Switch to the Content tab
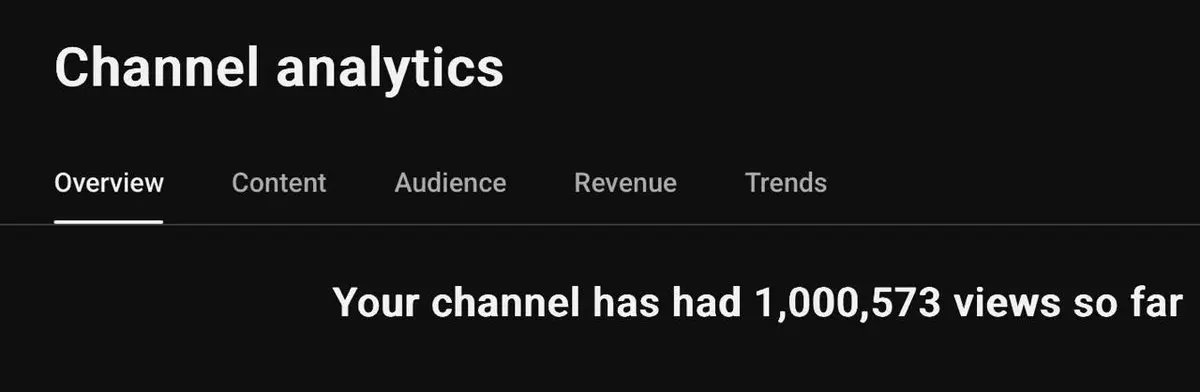The height and width of the screenshot is (392, 1200). (x=279, y=183)
